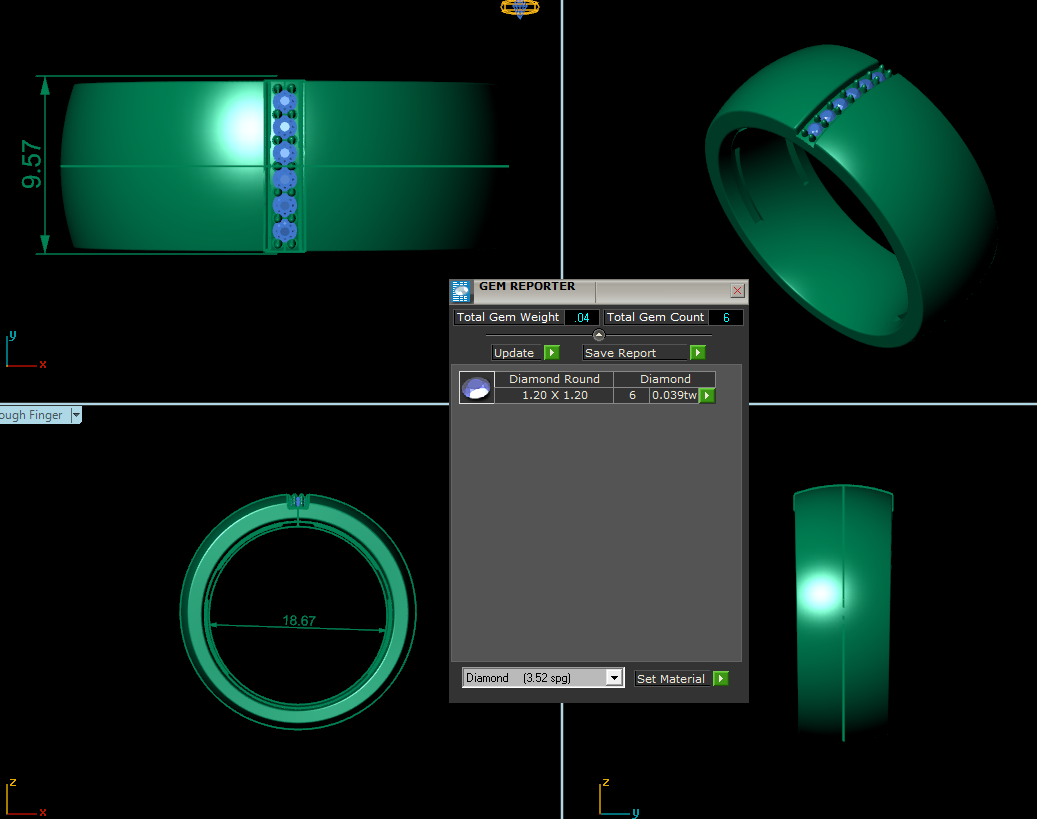Select the 1.20 X 1.20 size cell

pyautogui.click(x=554, y=395)
